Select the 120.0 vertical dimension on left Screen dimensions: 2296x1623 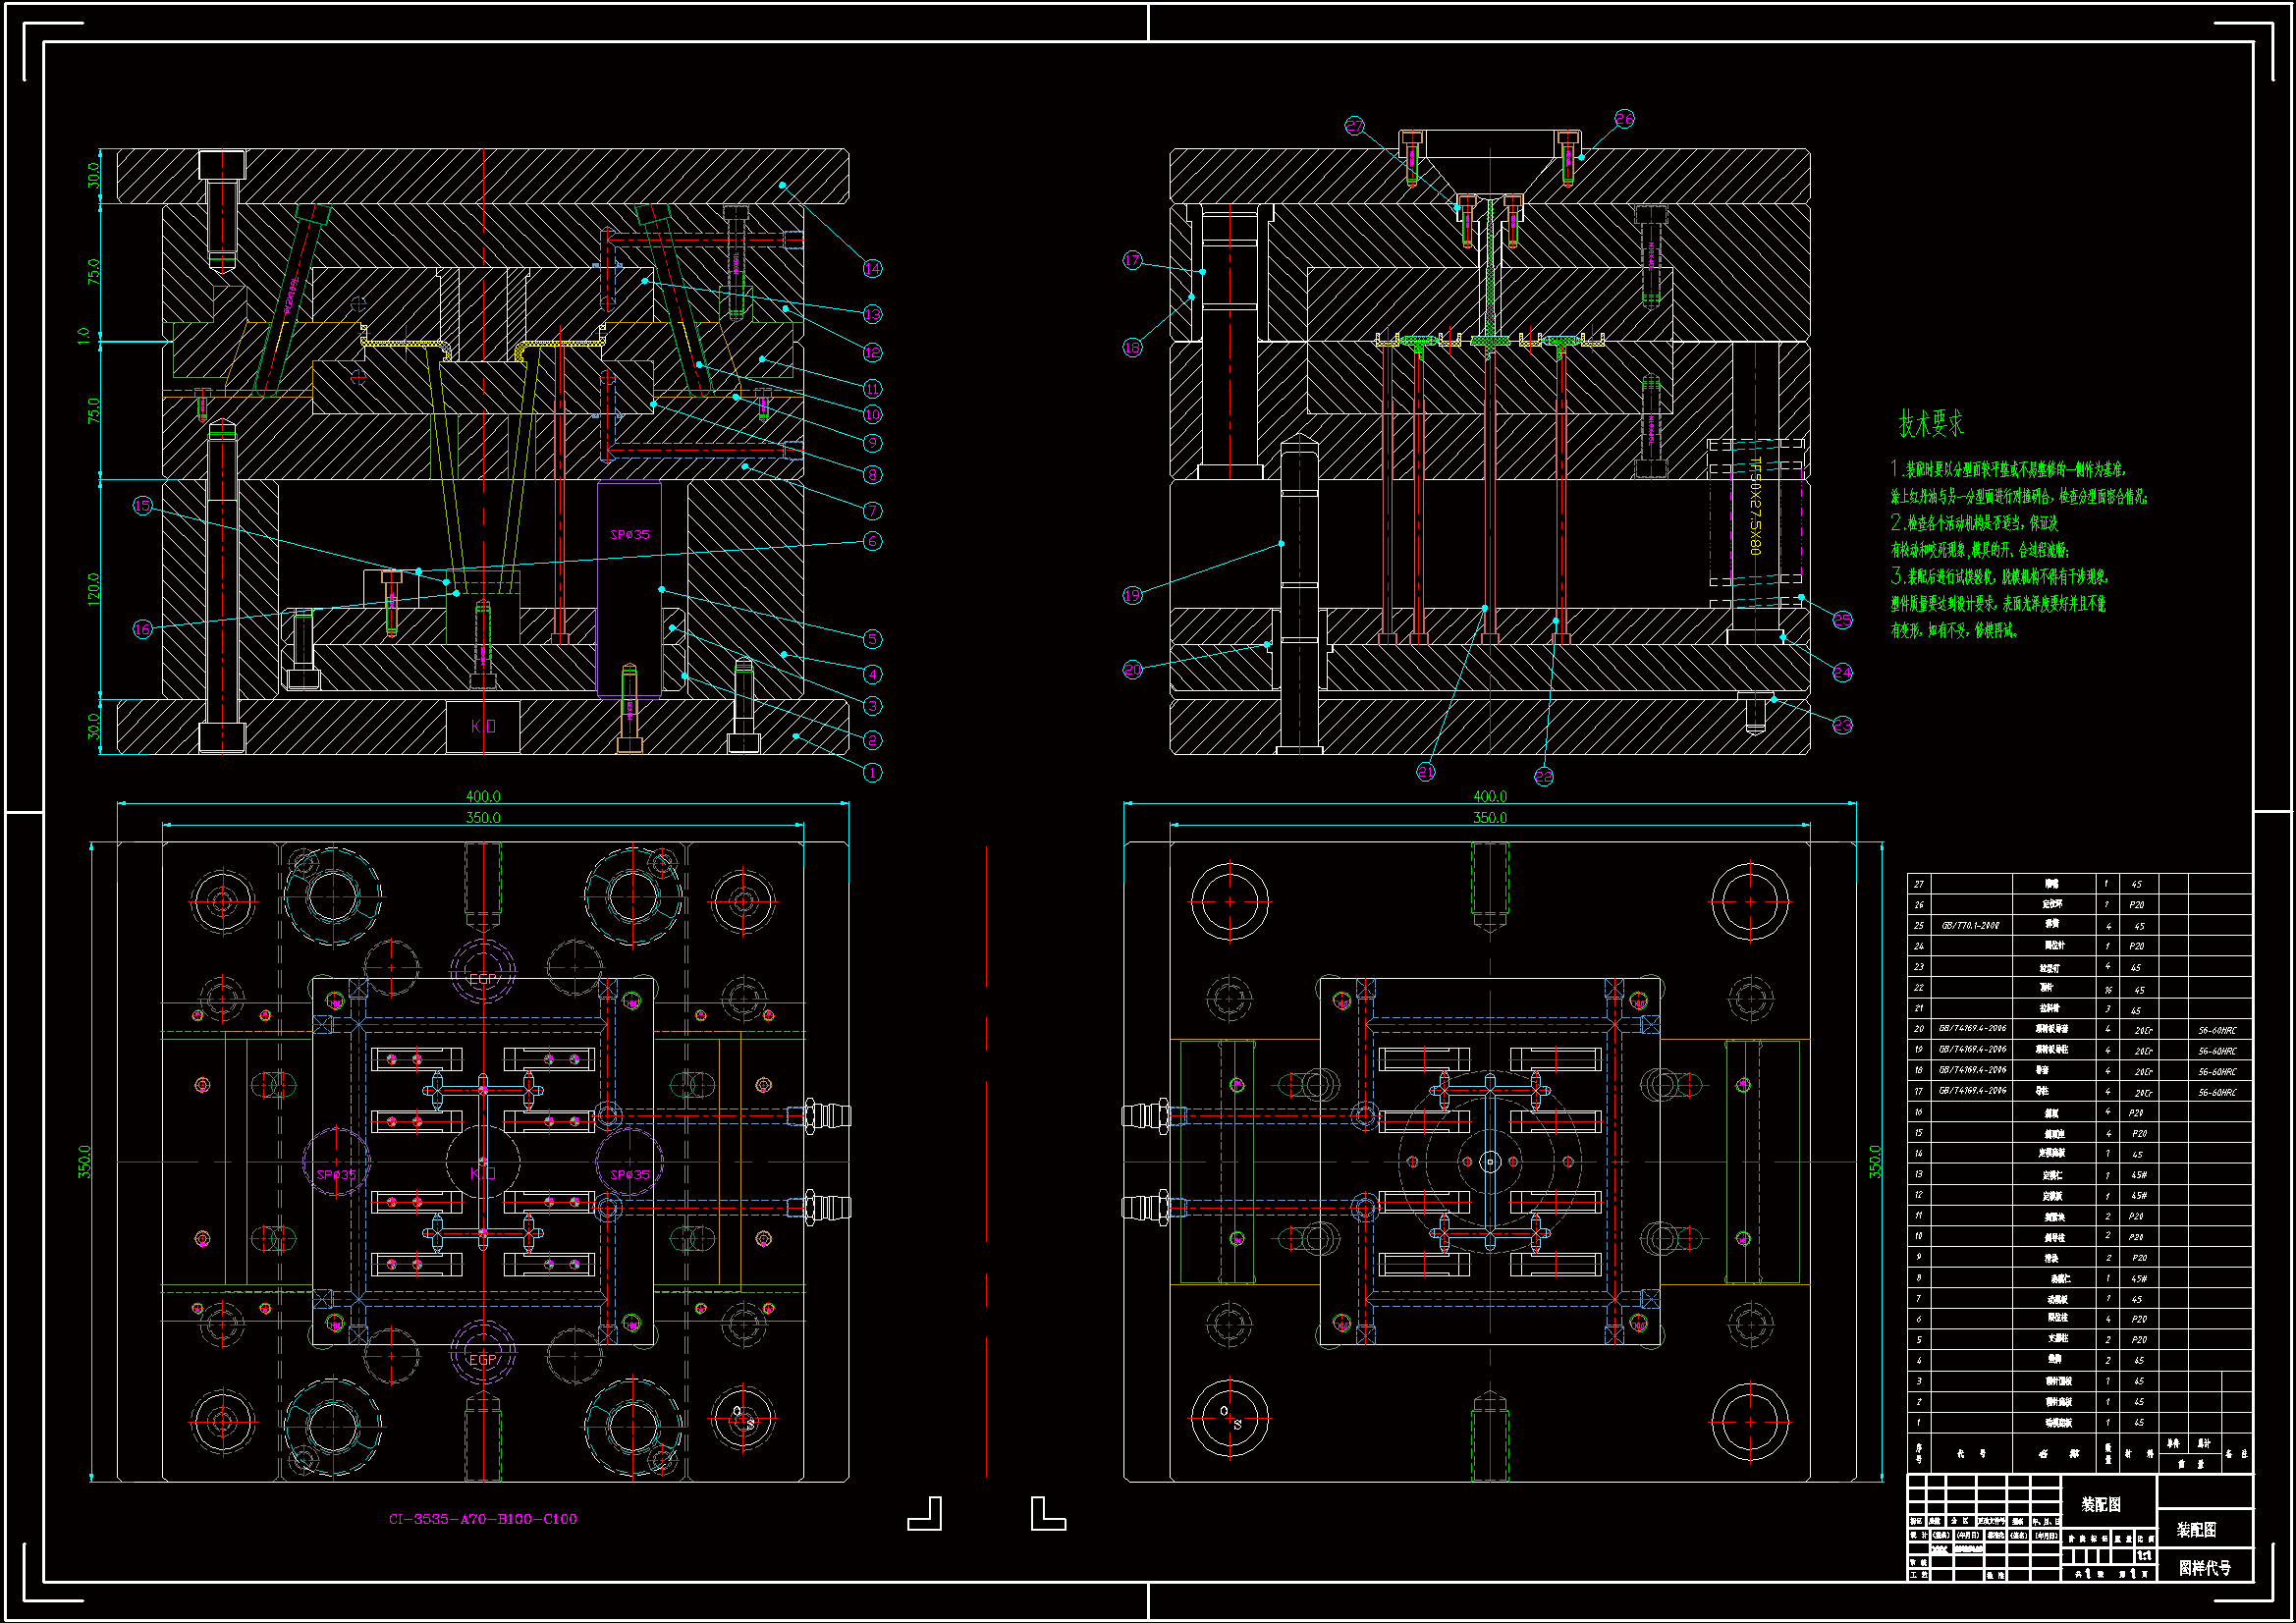click(94, 588)
